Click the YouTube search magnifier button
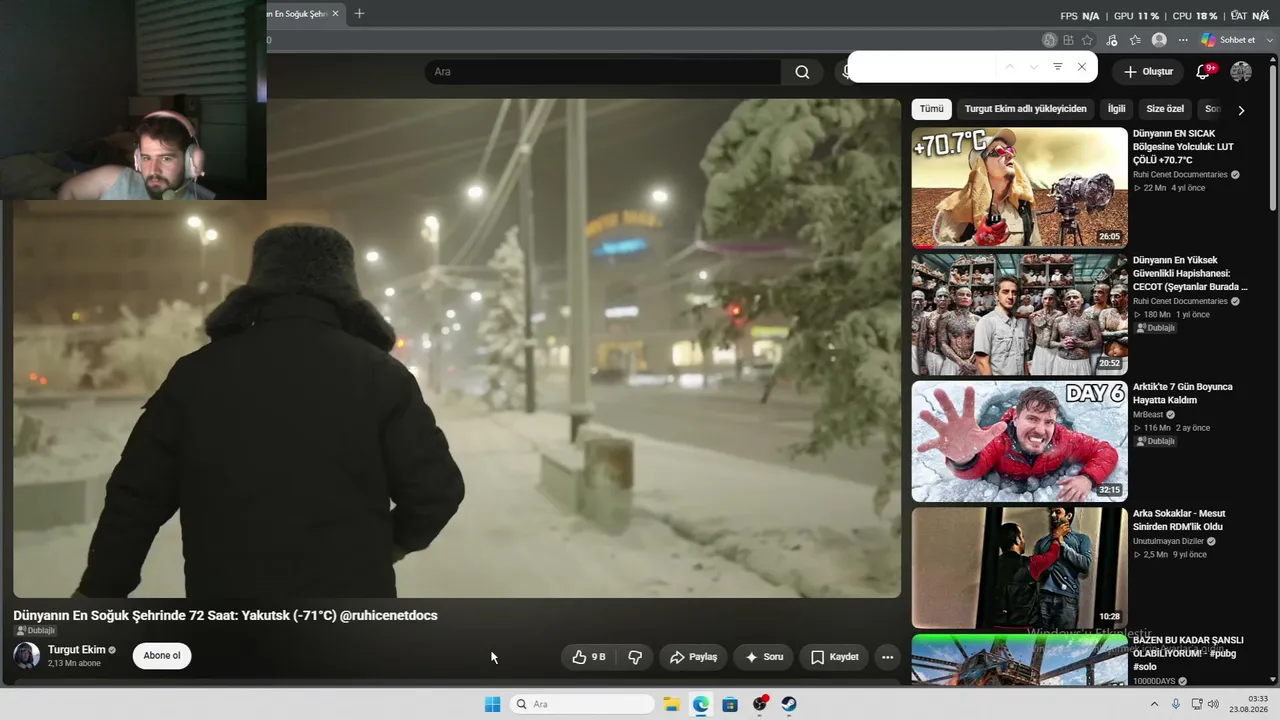 coord(802,72)
